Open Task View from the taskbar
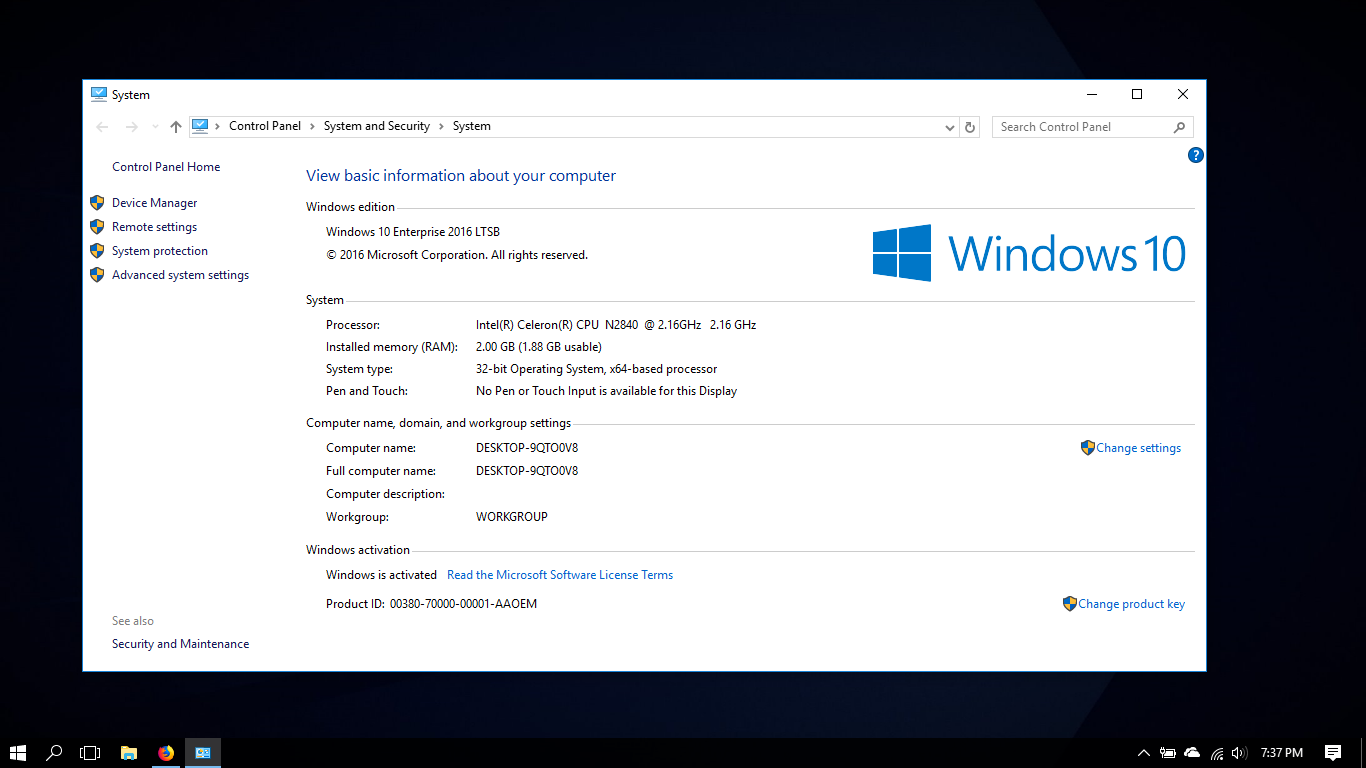1366x768 pixels. click(x=91, y=753)
